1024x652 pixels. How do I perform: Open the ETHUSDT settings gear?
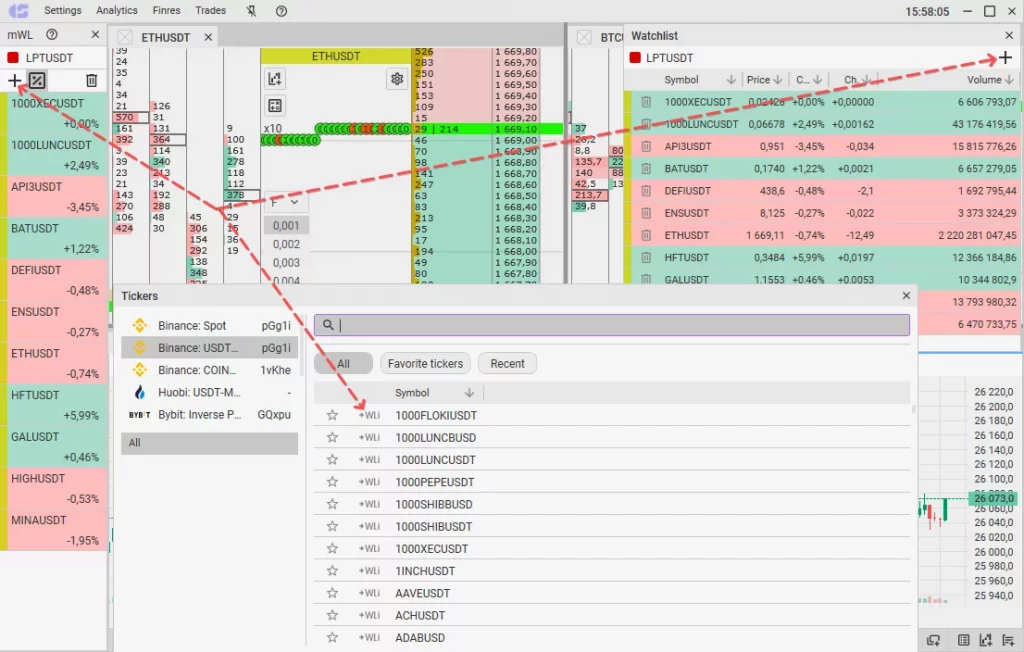tap(397, 79)
